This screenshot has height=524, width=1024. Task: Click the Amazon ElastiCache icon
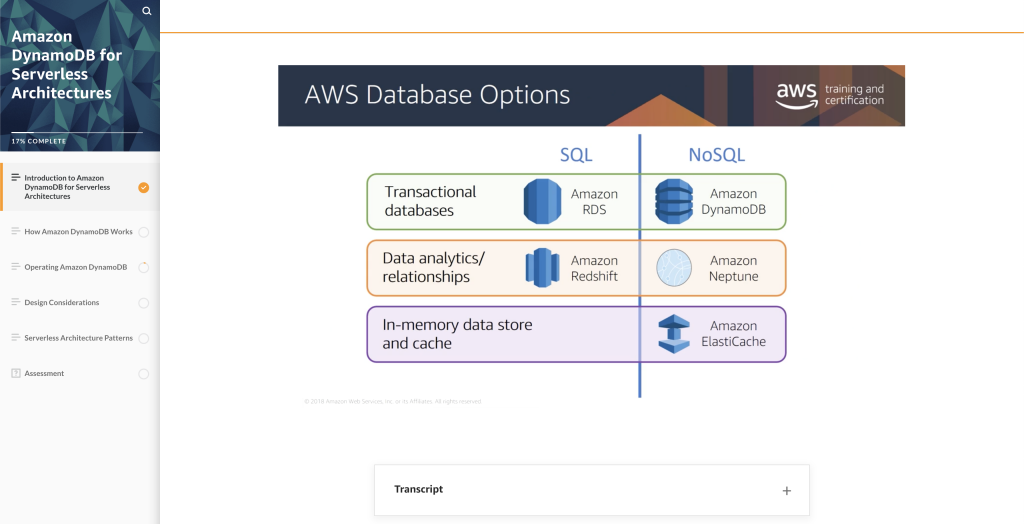pos(673,333)
